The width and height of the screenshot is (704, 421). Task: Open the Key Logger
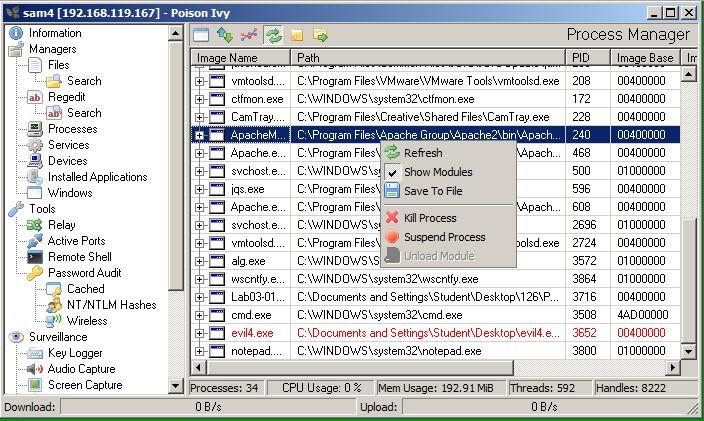(75, 353)
